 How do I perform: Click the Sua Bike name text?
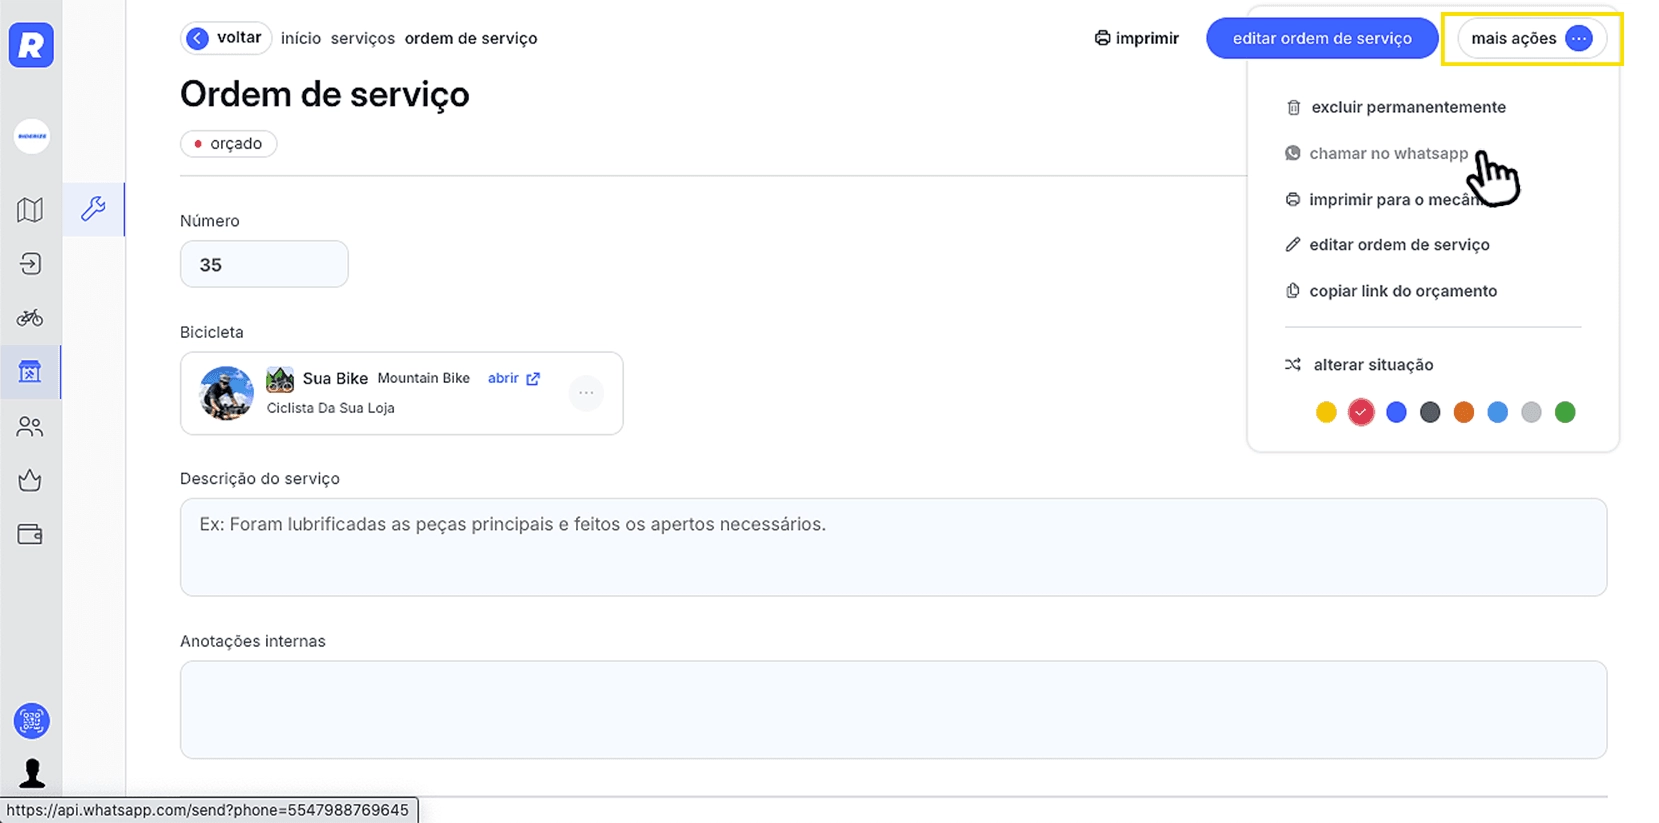point(335,378)
